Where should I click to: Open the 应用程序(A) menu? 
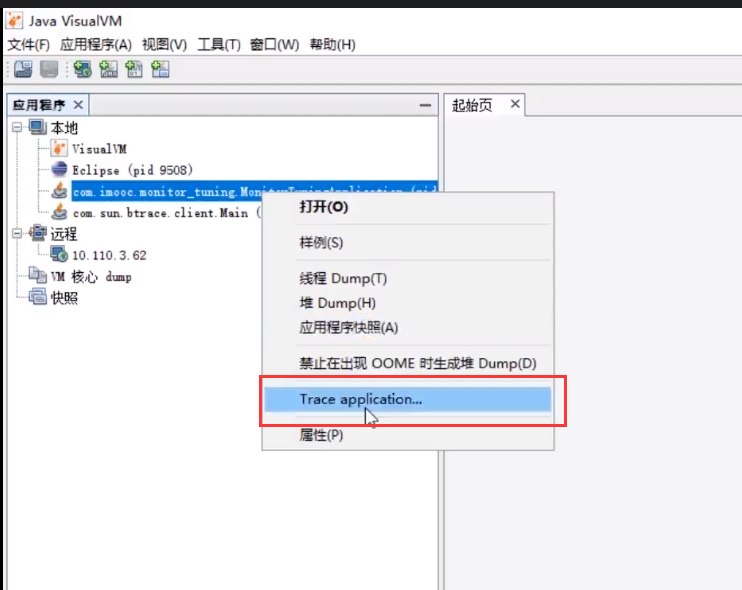[96, 44]
